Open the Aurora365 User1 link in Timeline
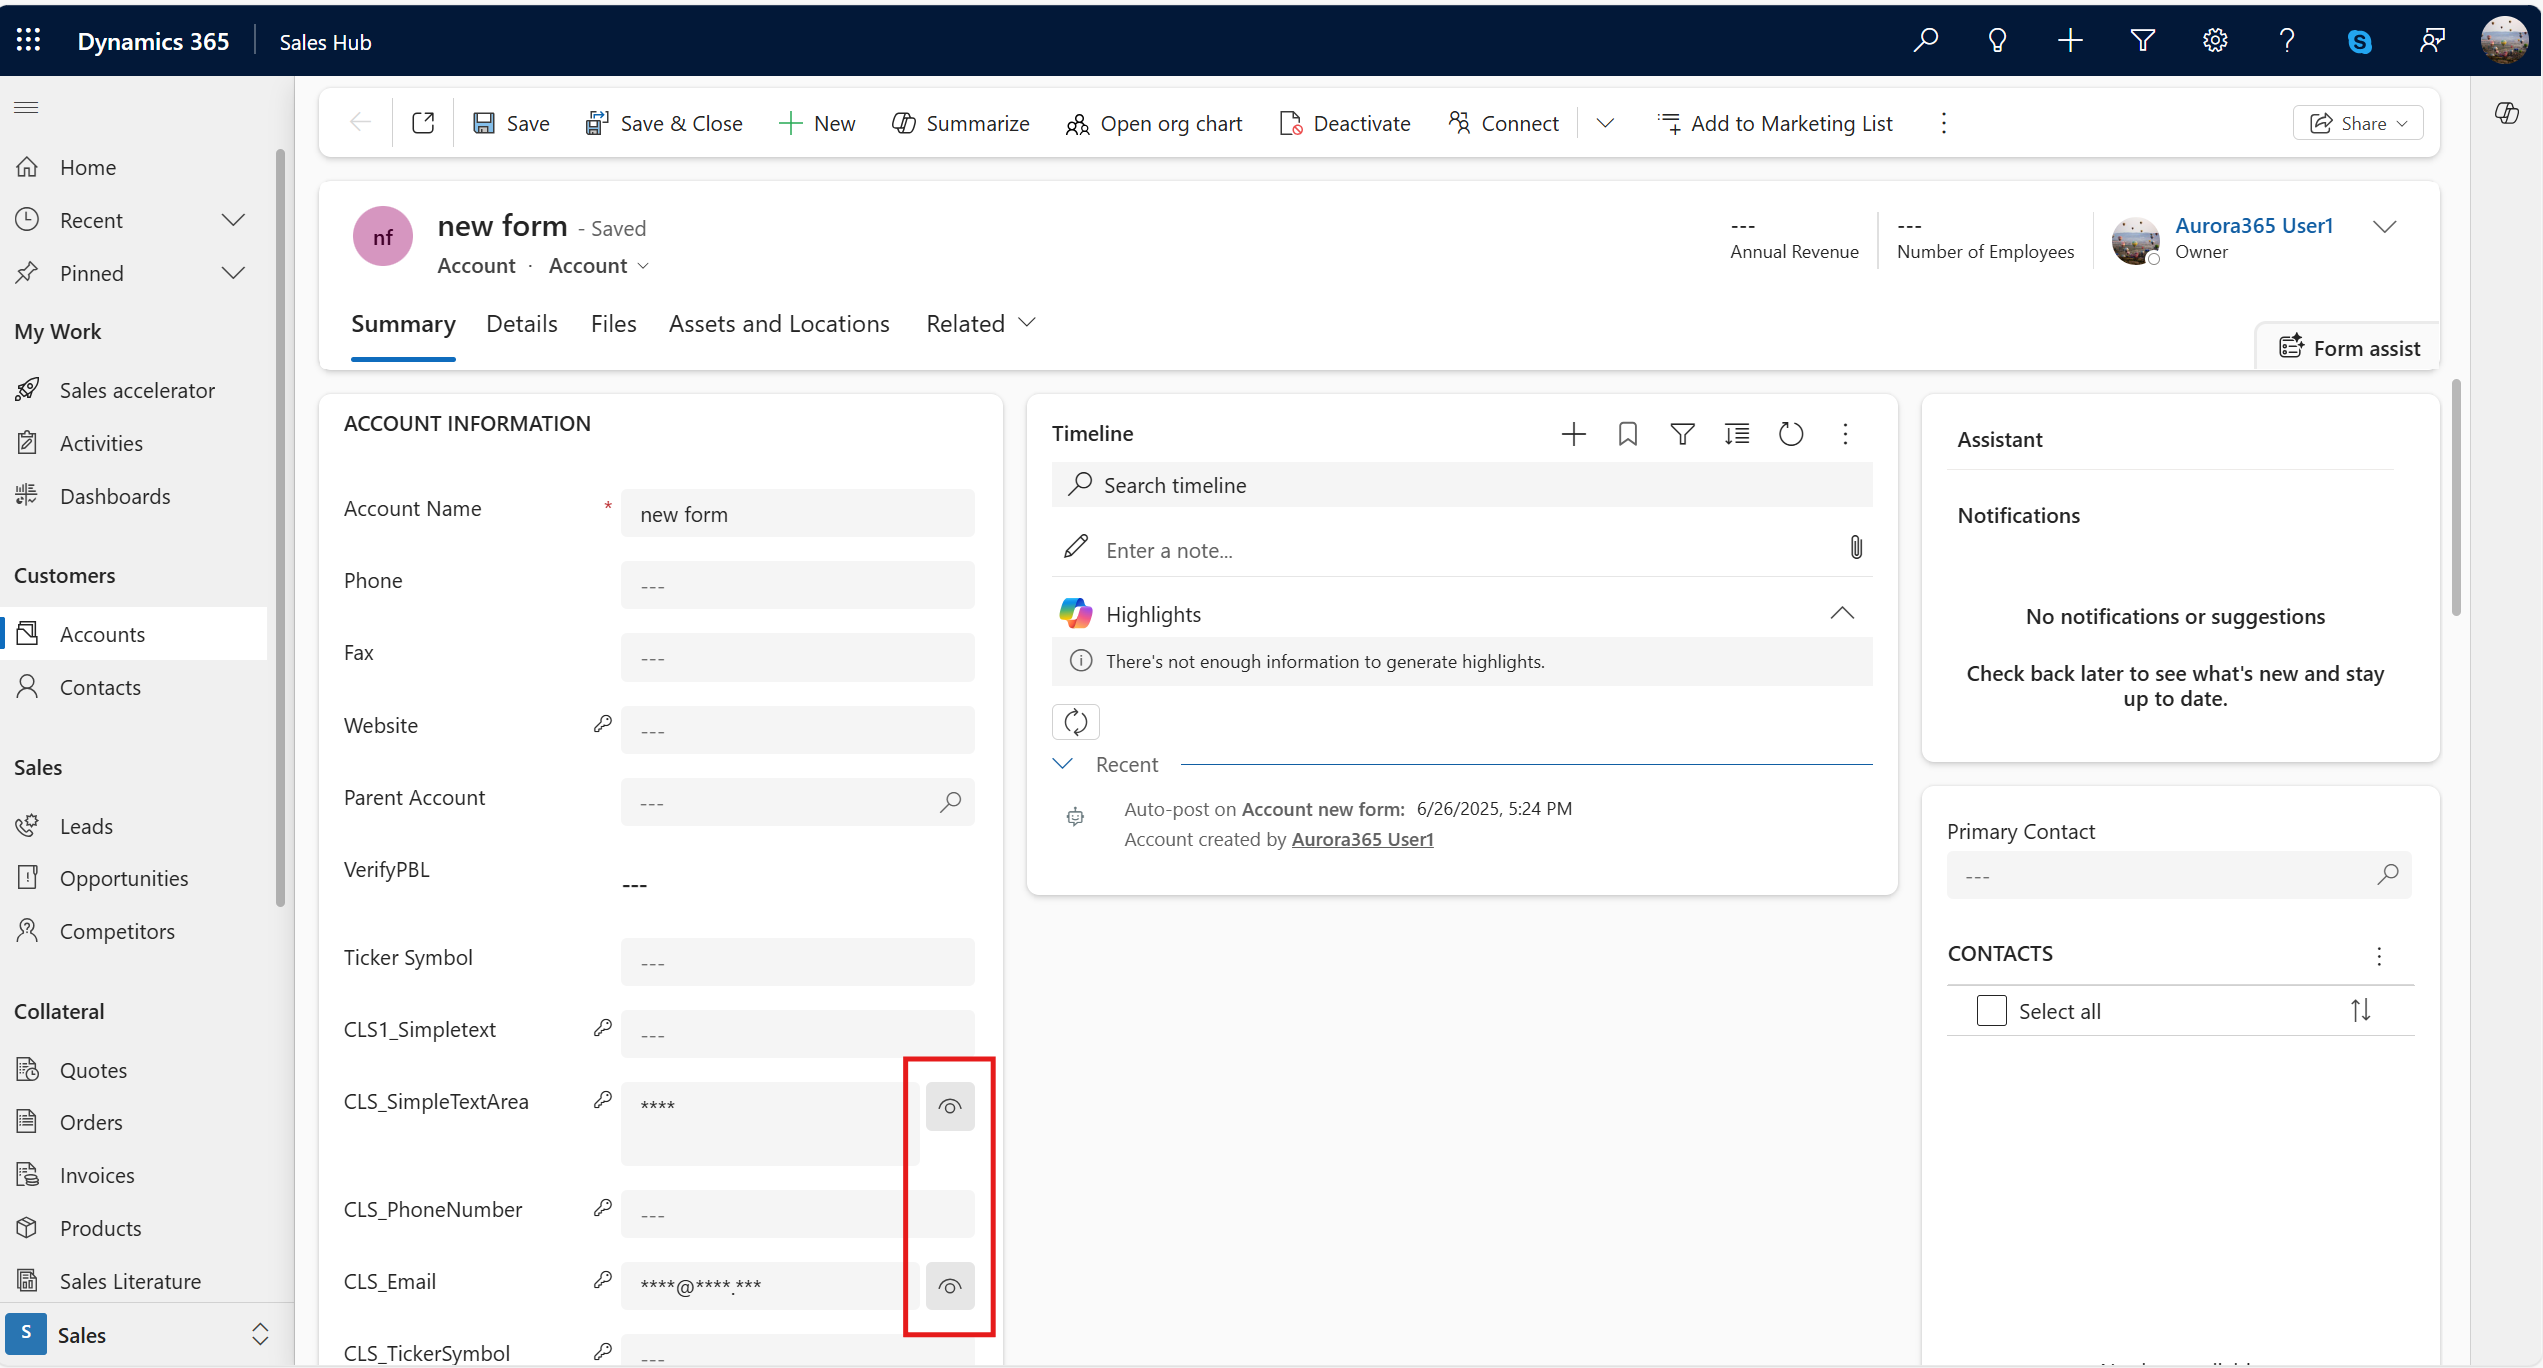The image size is (2543, 1368). point(1362,840)
